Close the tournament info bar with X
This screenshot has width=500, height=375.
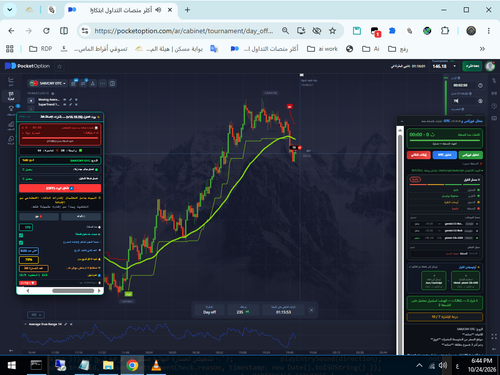(x=311, y=310)
